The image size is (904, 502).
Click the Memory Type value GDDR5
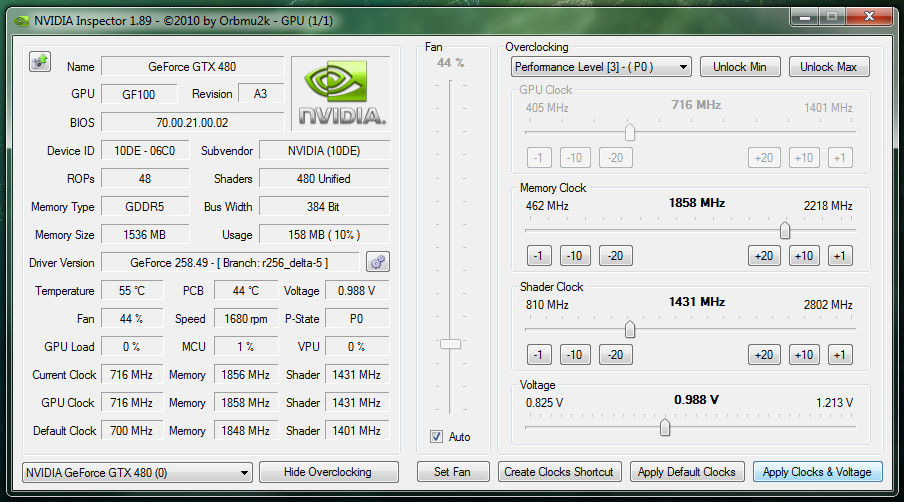point(145,207)
